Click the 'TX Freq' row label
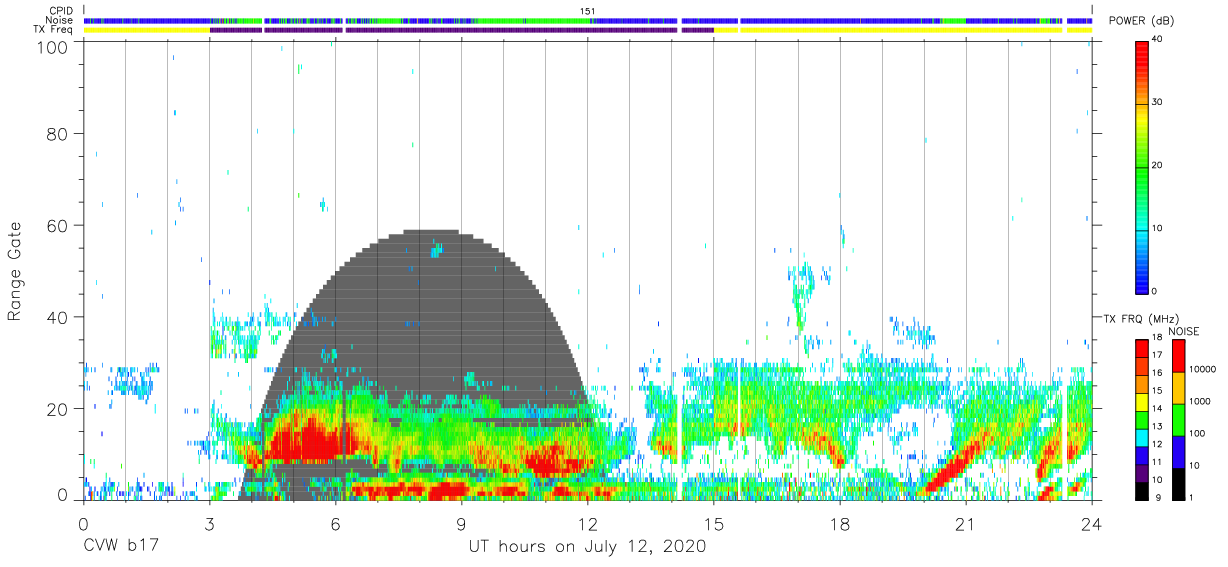 pyautogui.click(x=53, y=30)
